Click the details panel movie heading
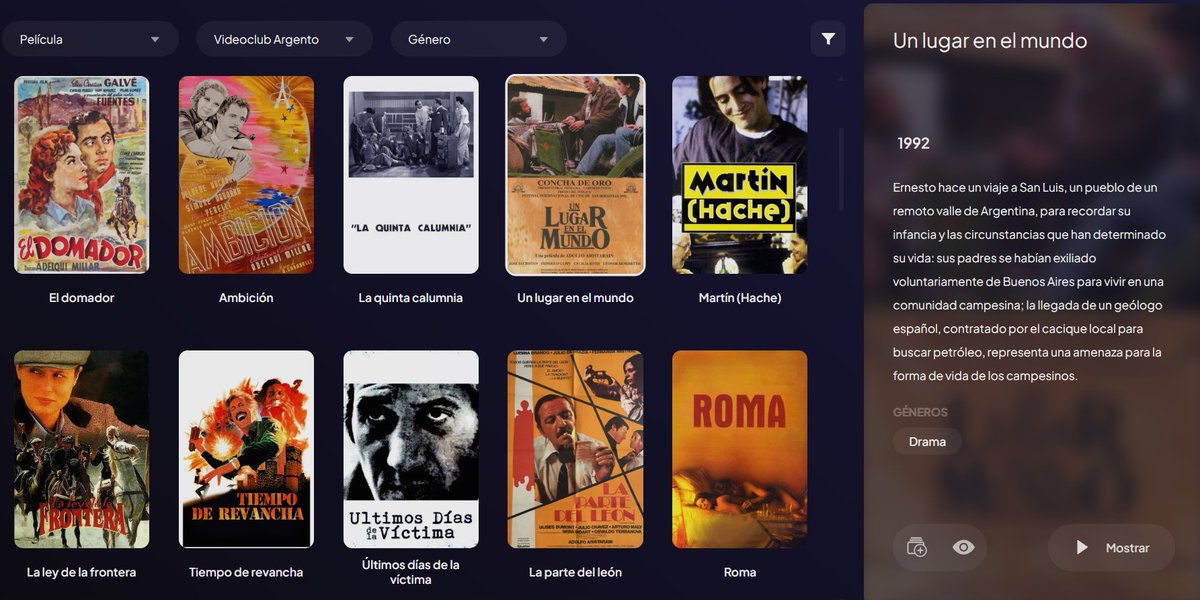Viewport: 1200px width, 600px height. coord(990,41)
